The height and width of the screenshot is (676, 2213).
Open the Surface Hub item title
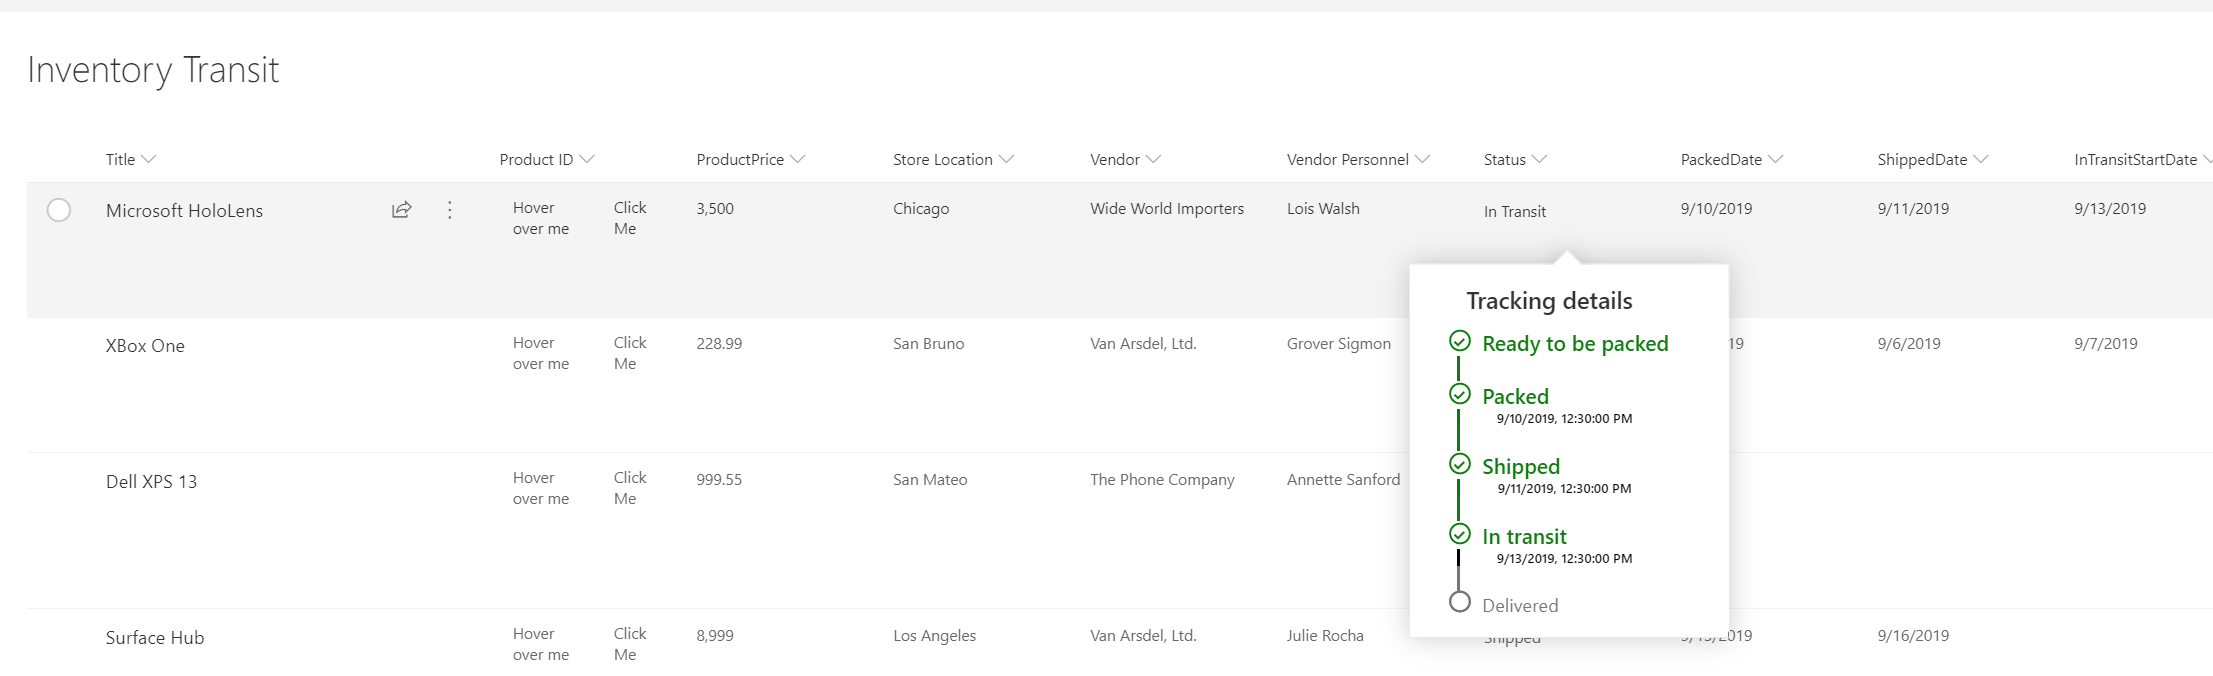click(x=155, y=637)
